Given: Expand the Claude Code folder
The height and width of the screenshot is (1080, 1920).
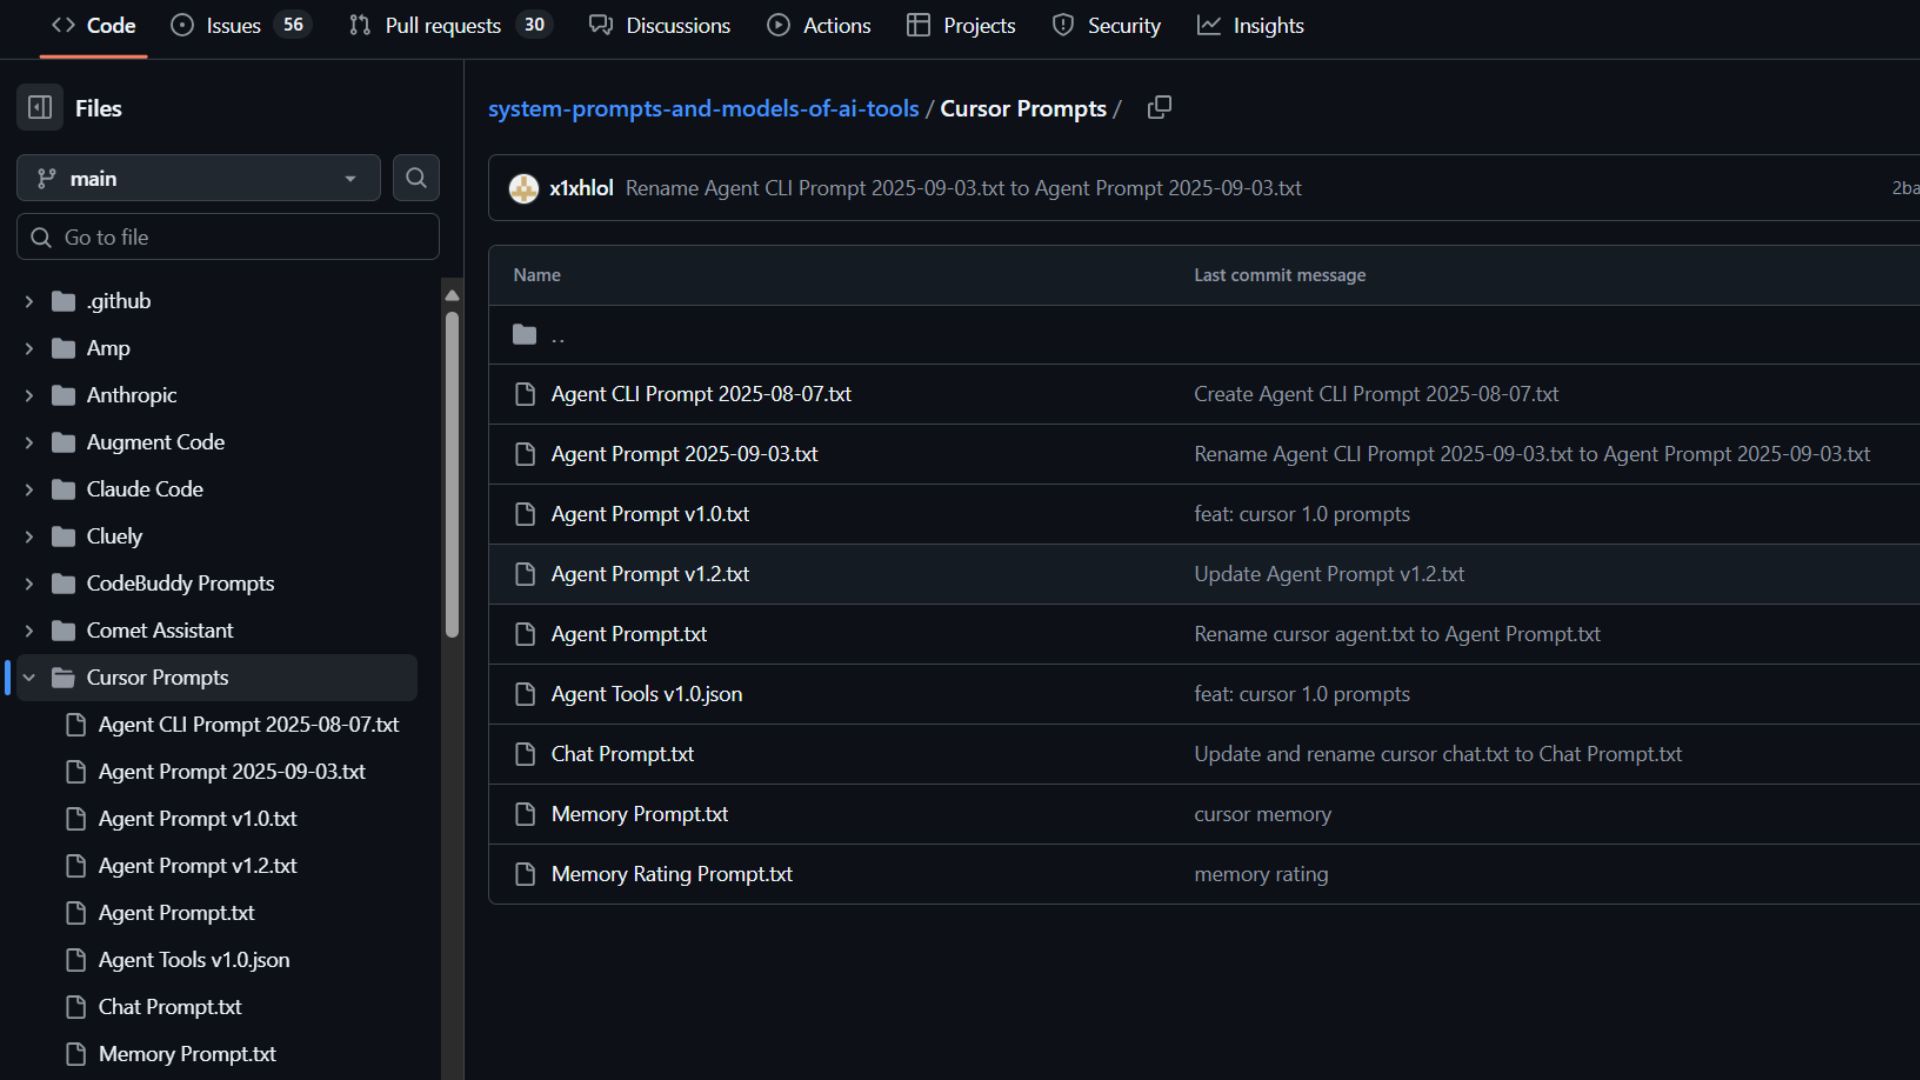Looking at the screenshot, I should 29,489.
